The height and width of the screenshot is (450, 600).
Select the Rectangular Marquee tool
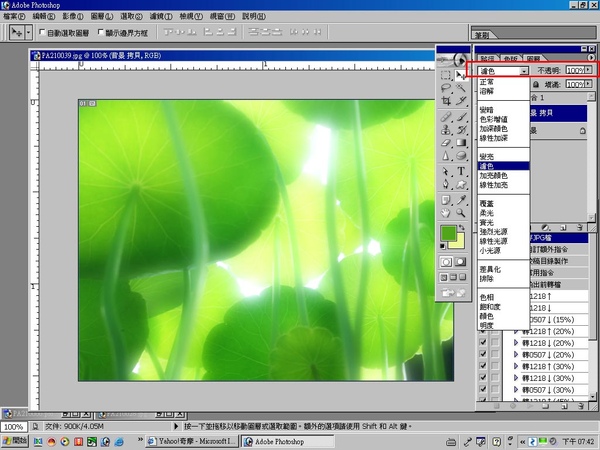445,75
